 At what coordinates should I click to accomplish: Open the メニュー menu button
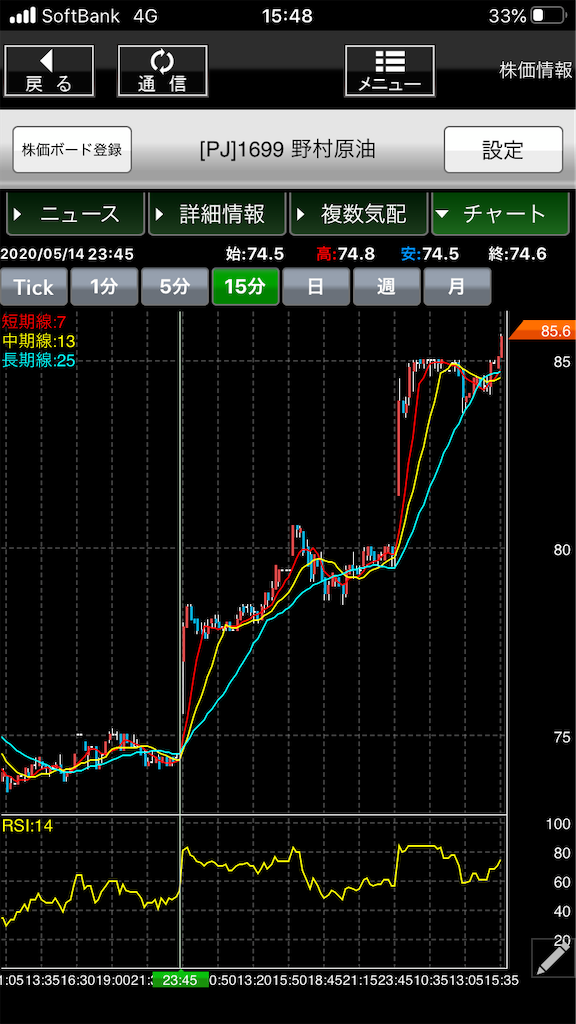click(390, 71)
